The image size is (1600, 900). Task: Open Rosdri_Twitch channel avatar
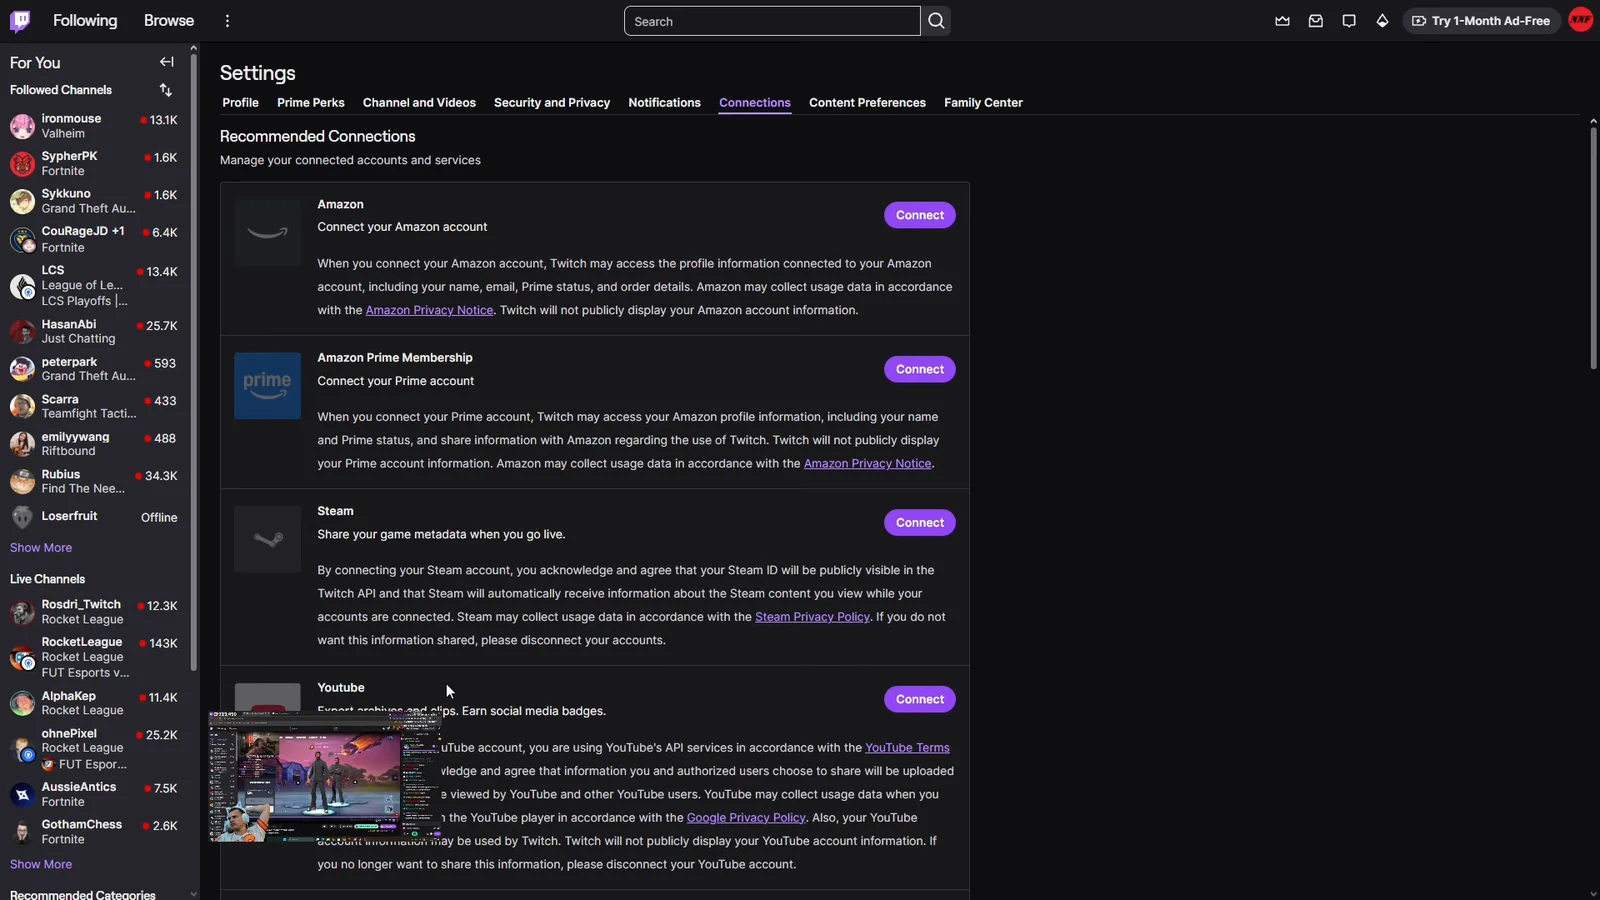(x=22, y=612)
